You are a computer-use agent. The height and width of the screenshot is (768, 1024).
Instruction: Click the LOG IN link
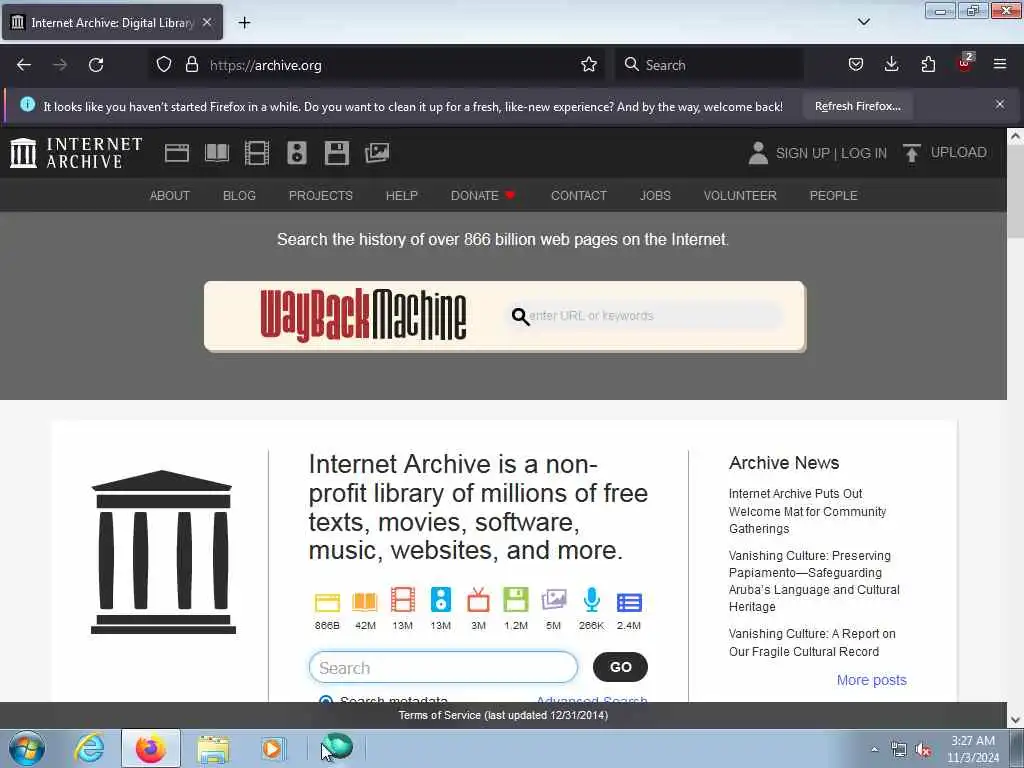(863, 153)
